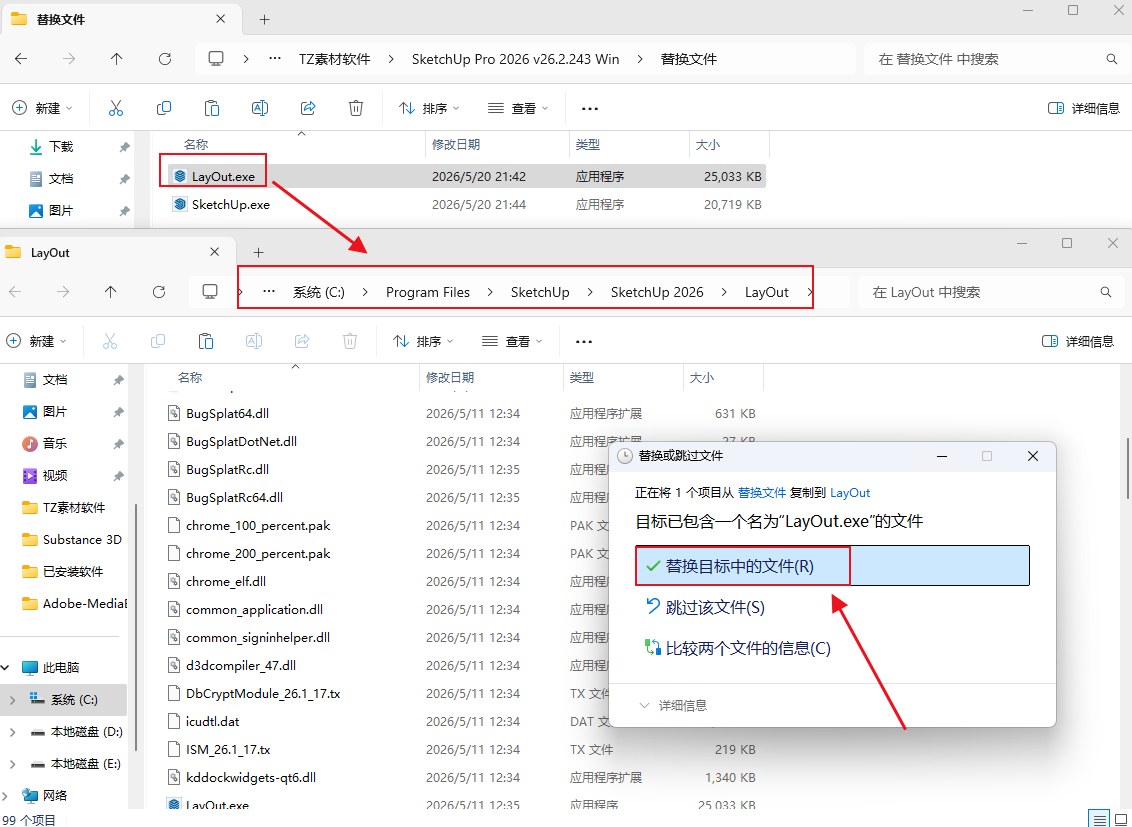
Task: Go up one level in LayOut window
Action: coord(110,292)
